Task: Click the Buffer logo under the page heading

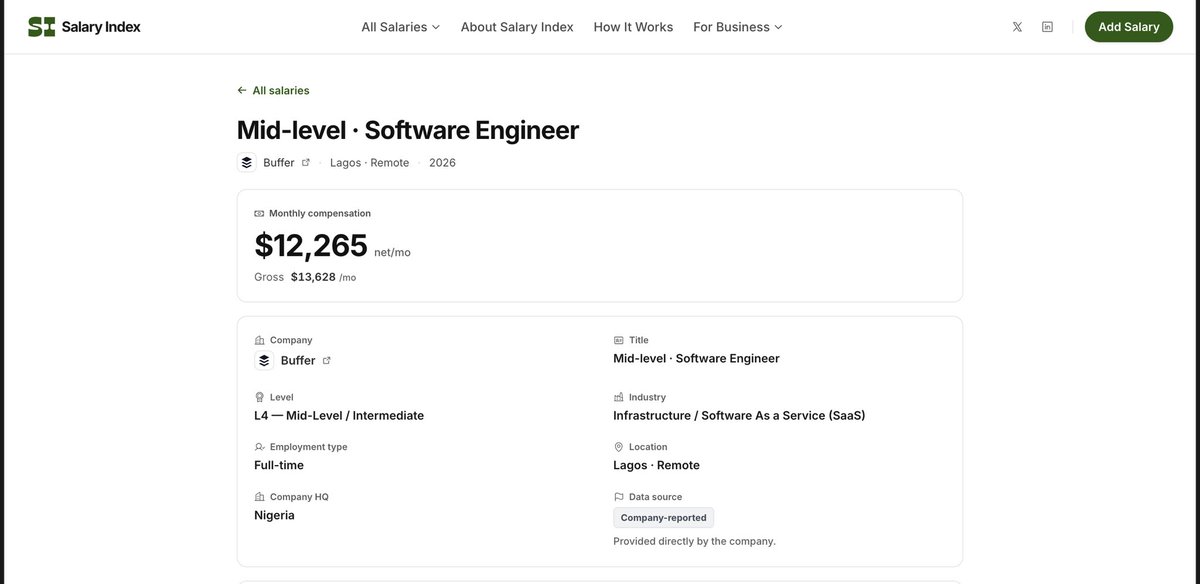Action: click(247, 162)
